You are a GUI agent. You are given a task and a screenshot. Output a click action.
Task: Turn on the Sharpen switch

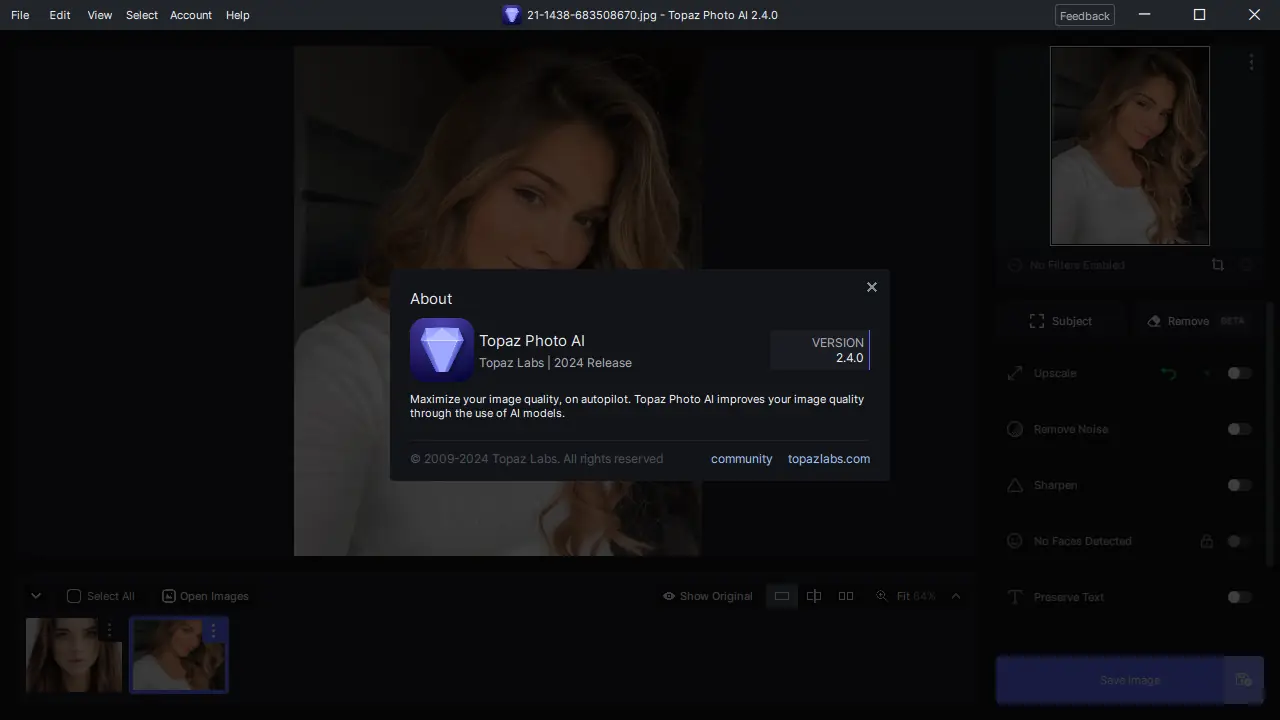(x=1239, y=485)
